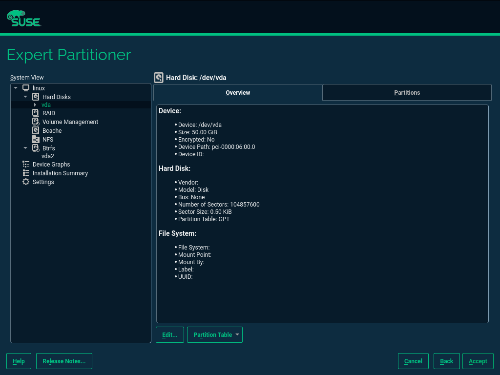
Task: Open Release Notes...
Action: pyautogui.click(x=64, y=361)
